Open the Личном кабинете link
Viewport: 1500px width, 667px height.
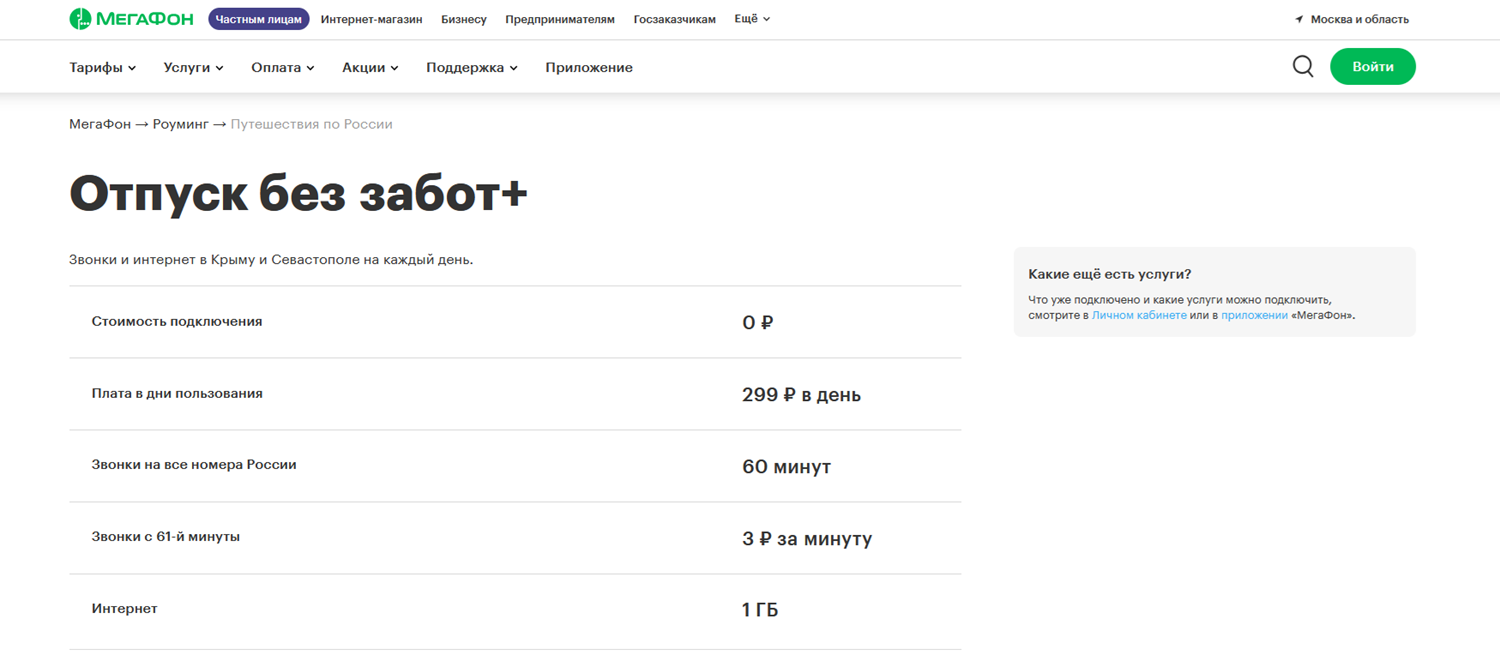point(1139,315)
